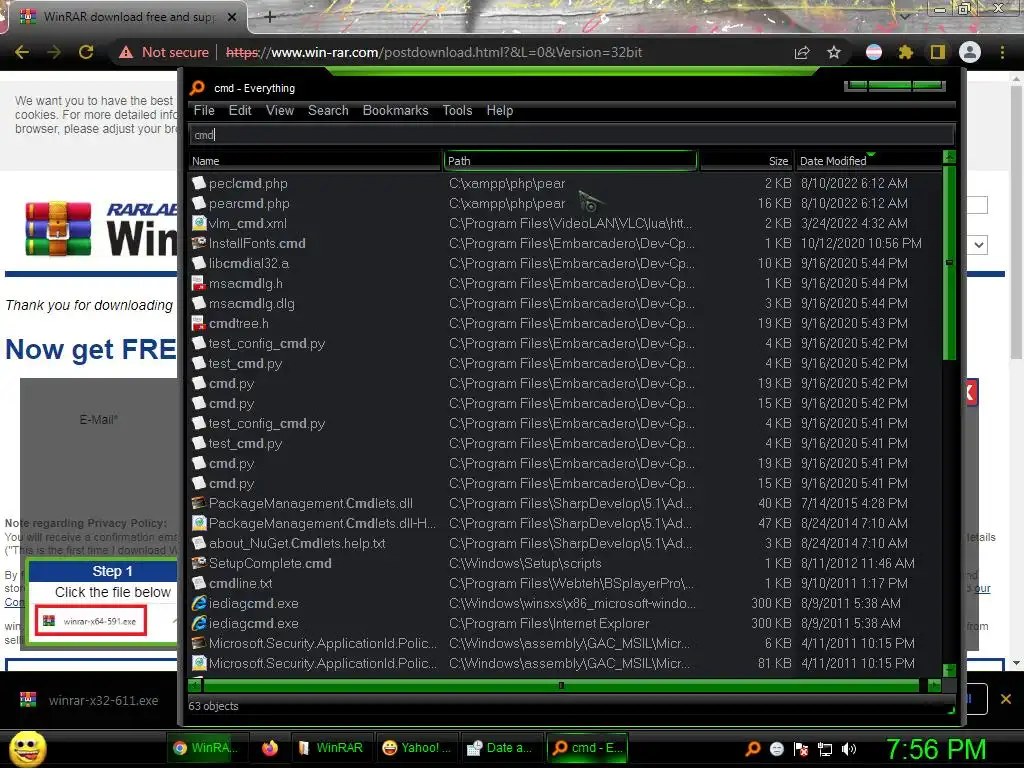Go back in the Chrome browser
Viewport: 1024px width, 768px height.
[x=22, y=52]
